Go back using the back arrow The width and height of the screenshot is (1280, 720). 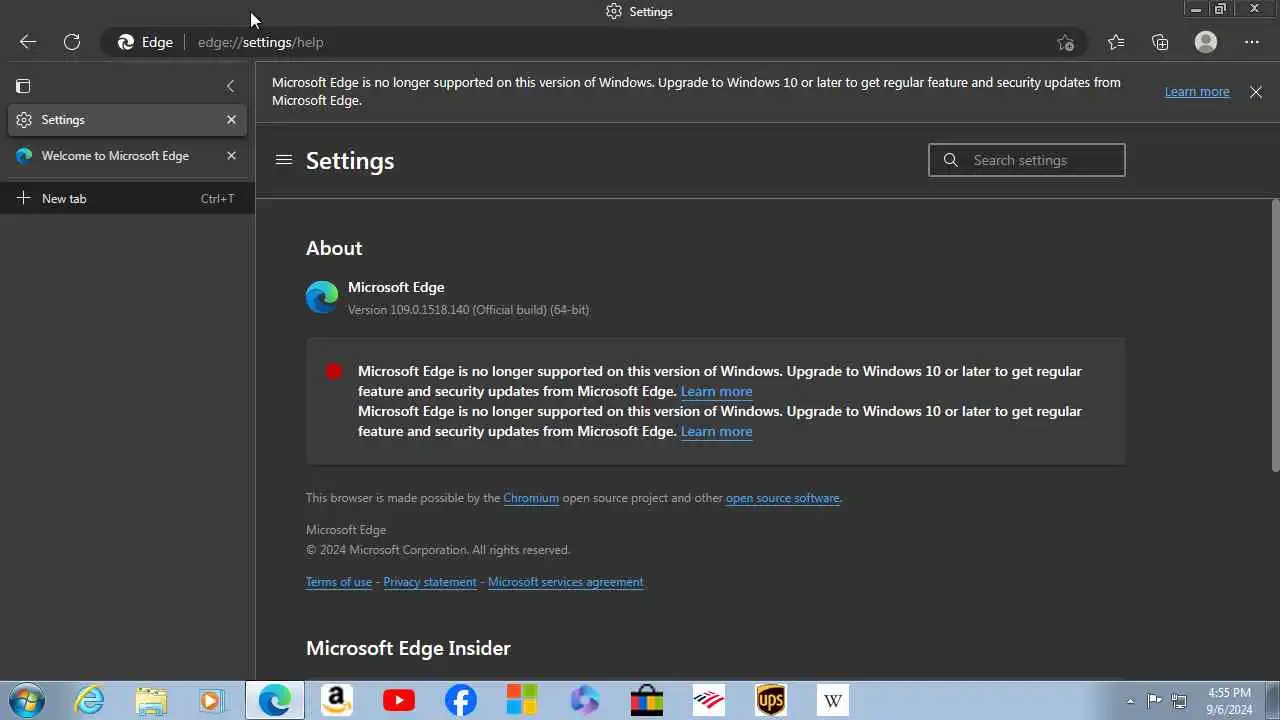[x=28, y=42]
